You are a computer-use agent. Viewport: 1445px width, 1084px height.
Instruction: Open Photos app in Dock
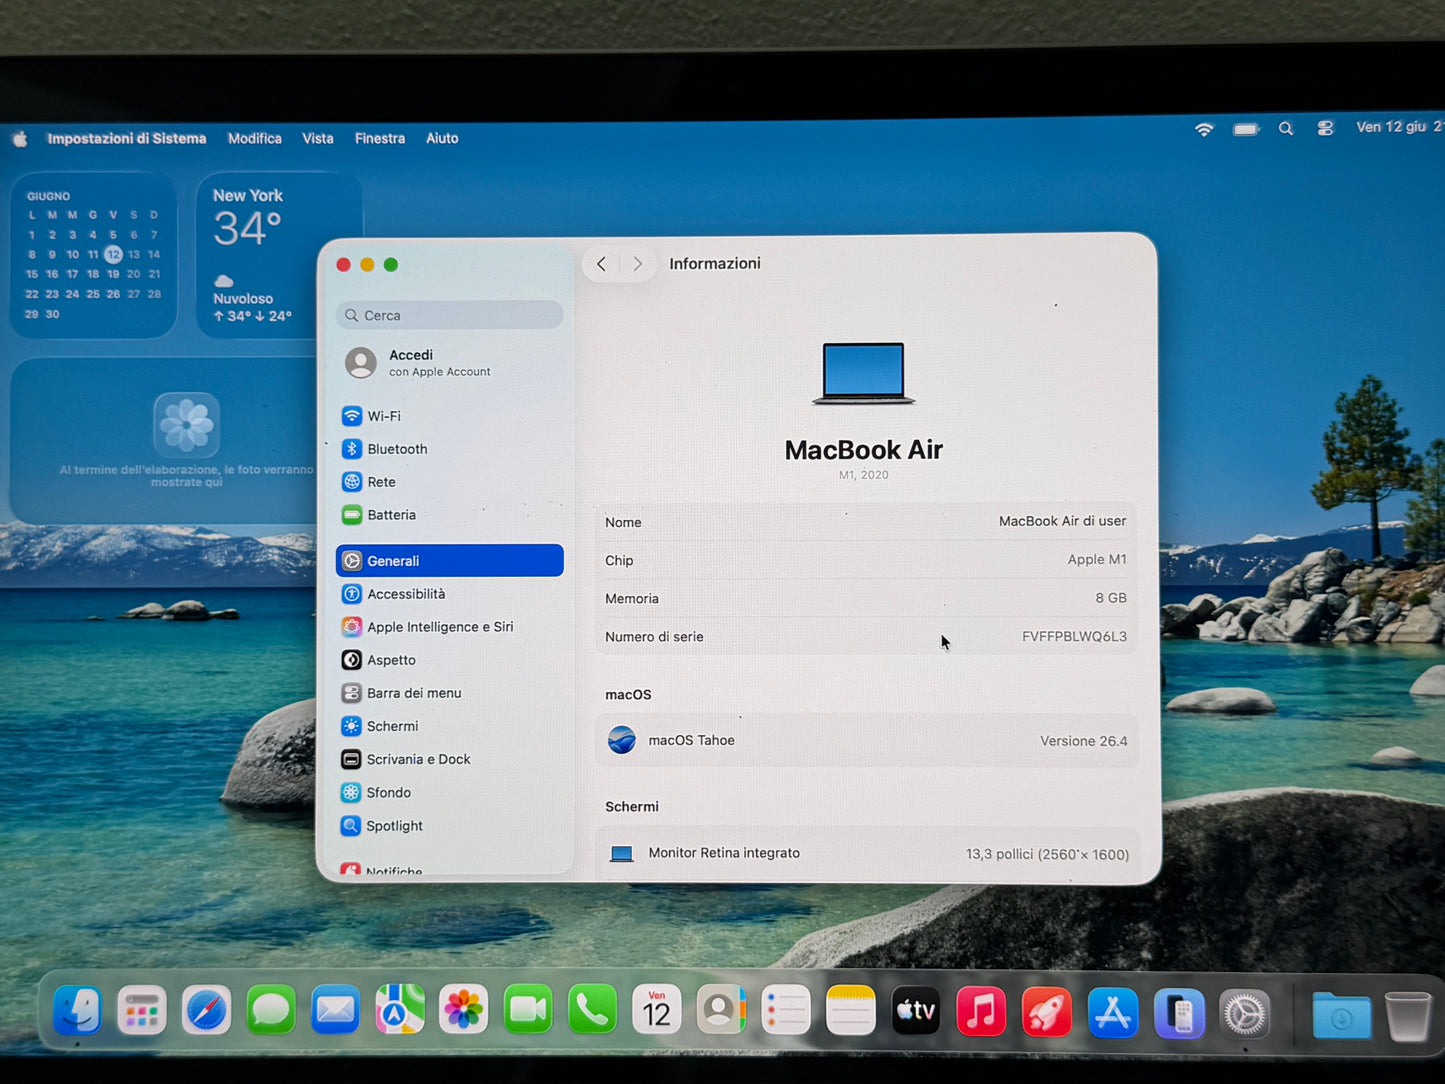[x=464, y=1011]
